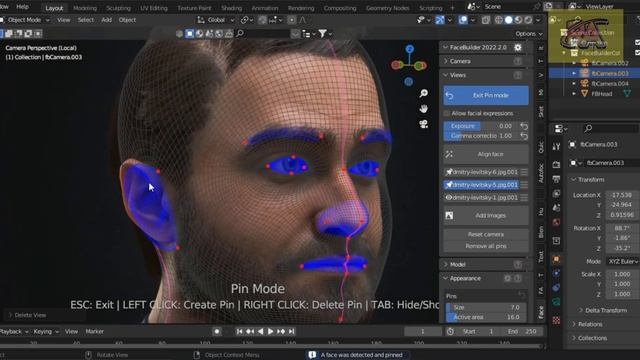This screenshot has height=360, width=640.
Task: Open hamburger menu for dmitry-levitsky-1.jpg.001
Action: pos(524,198)
